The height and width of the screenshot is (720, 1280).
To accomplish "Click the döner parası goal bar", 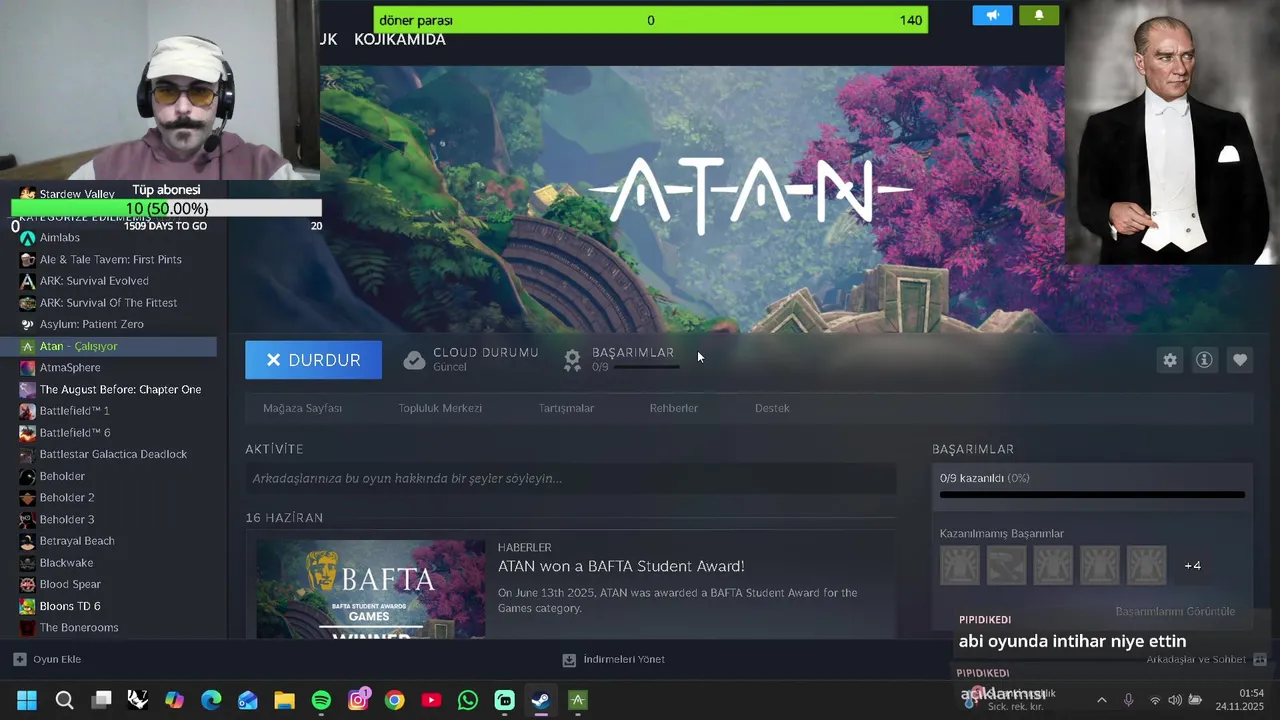I will [x=651, y=20].
